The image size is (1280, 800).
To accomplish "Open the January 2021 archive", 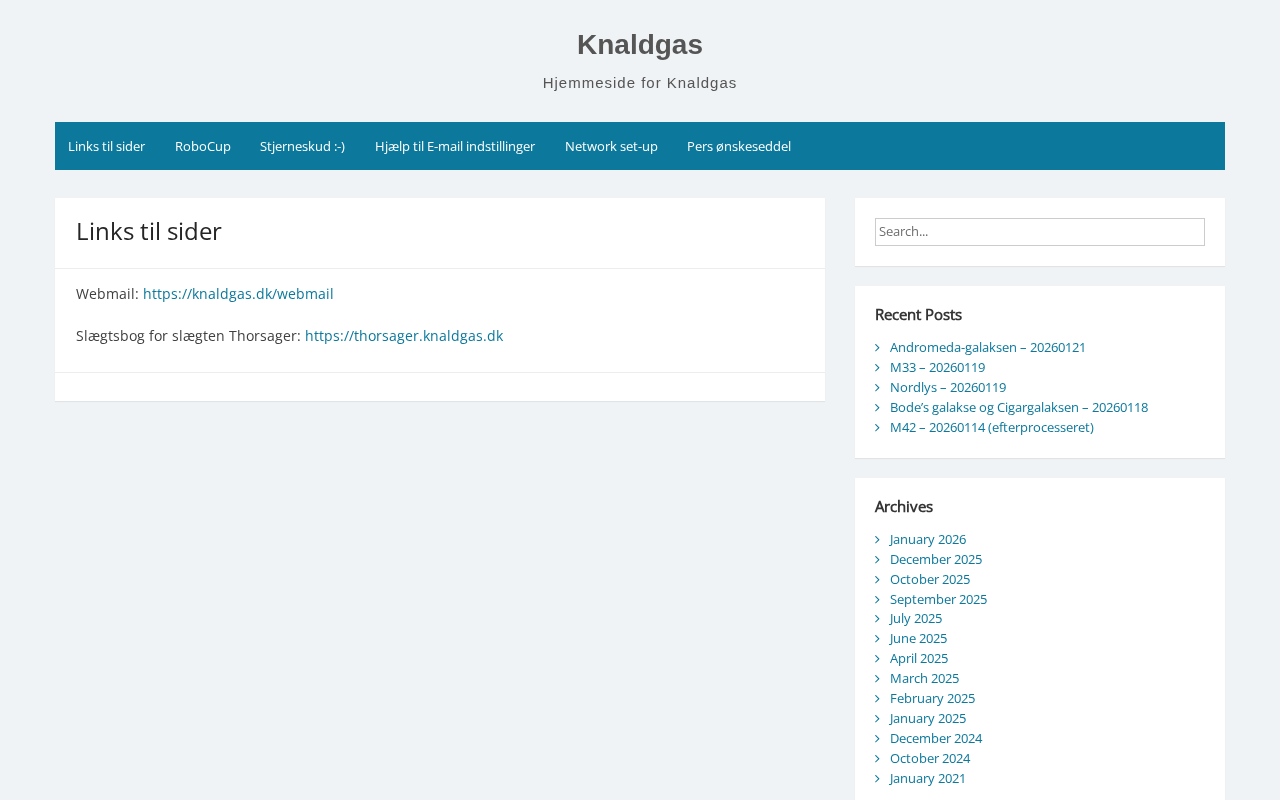I will coord(928,778).
